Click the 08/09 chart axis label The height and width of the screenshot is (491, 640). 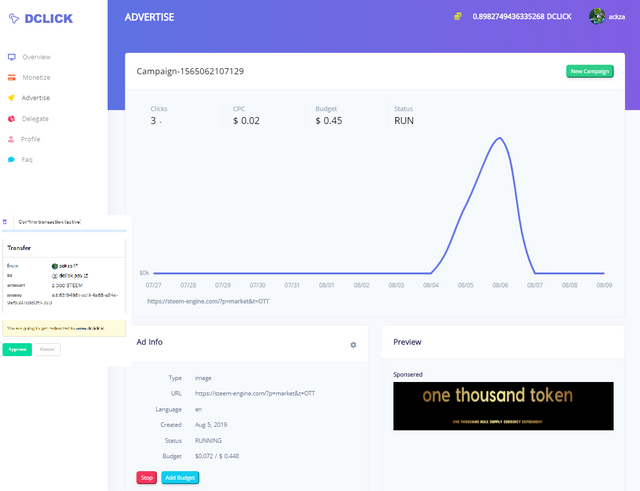click(604, 285)
